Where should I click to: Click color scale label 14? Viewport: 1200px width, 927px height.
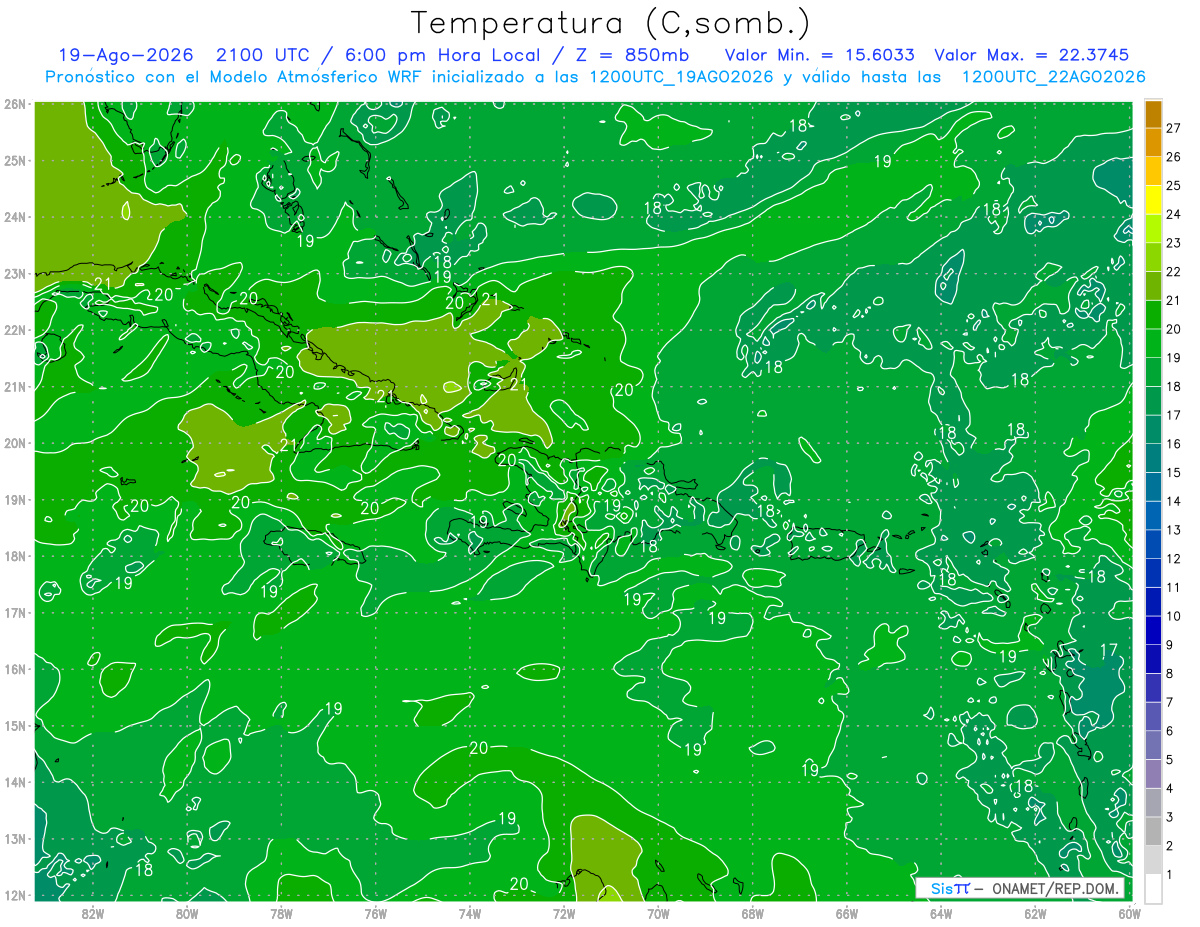pos(1173,501)
